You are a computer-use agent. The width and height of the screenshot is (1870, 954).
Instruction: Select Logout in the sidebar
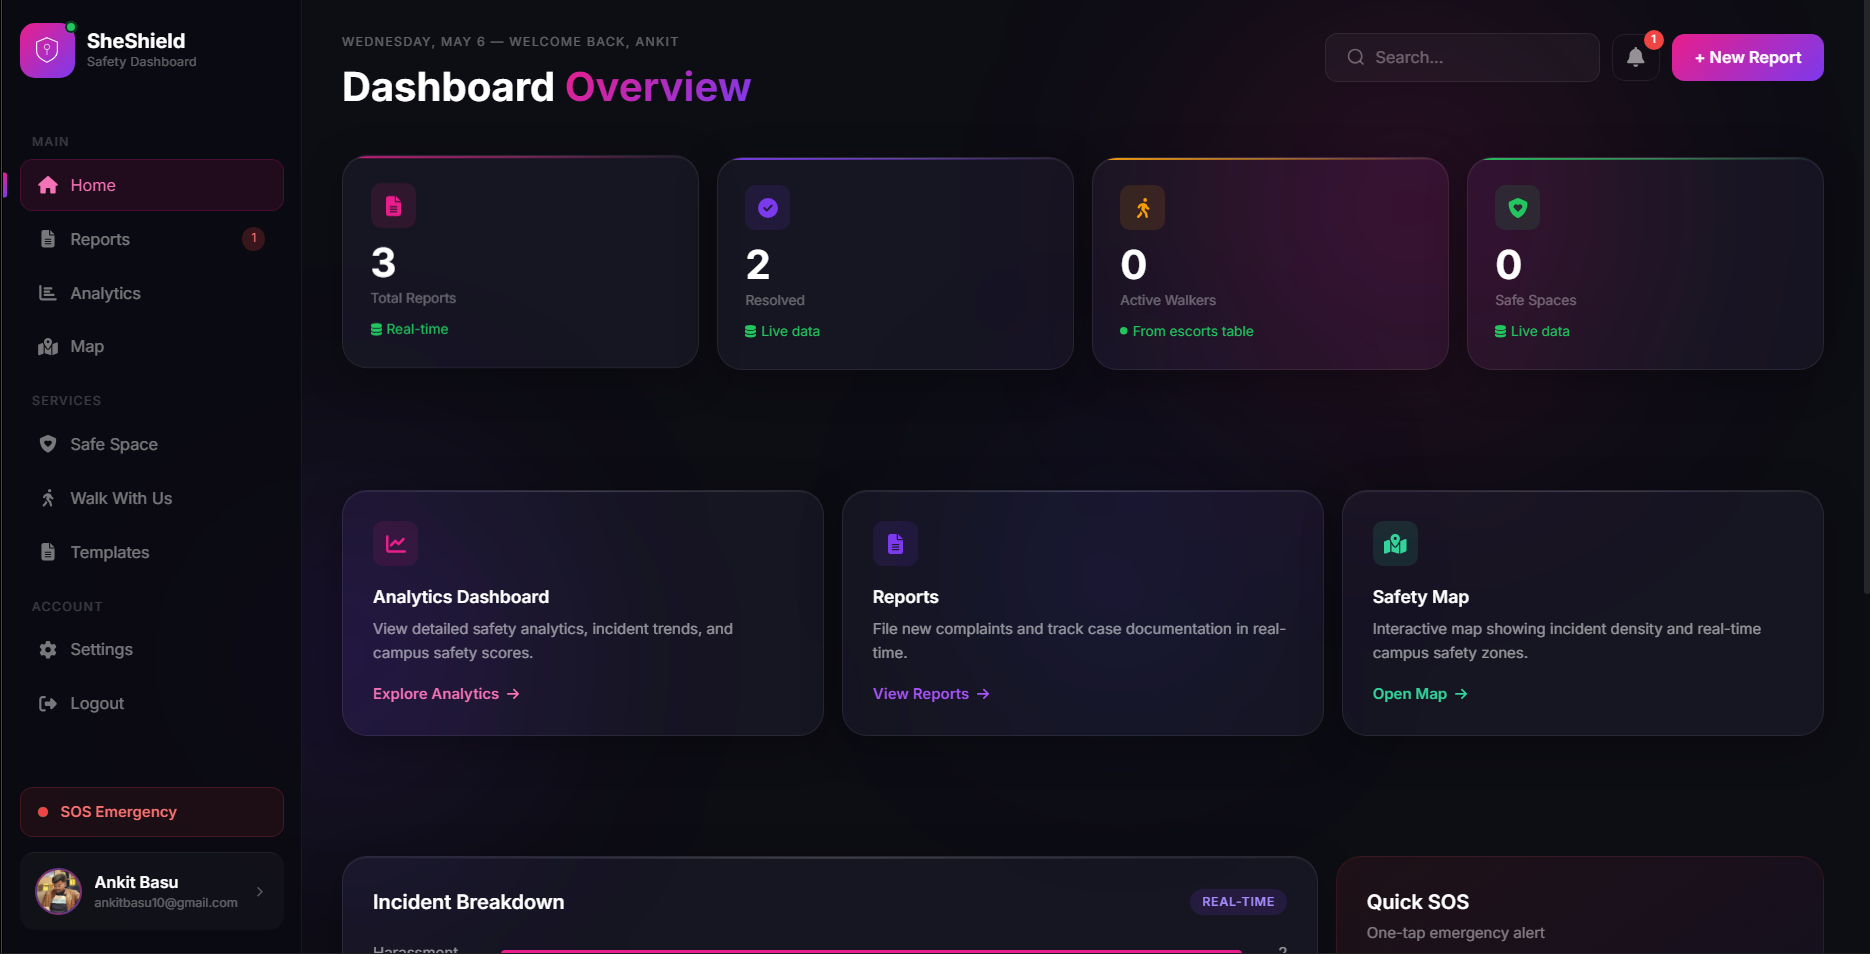(x=152, y=703)
